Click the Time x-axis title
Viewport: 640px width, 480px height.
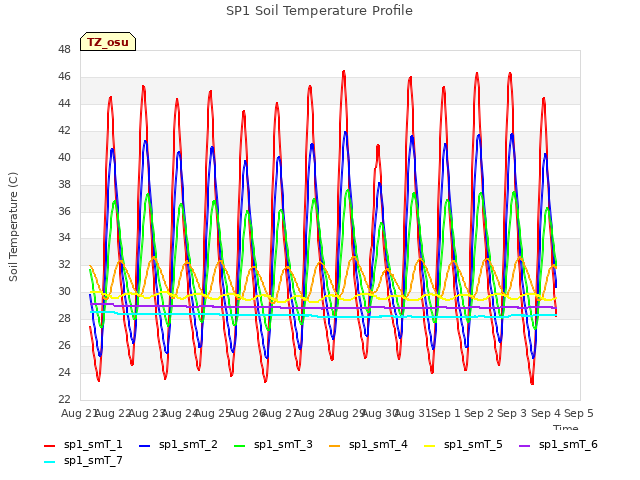pos(565,427)
